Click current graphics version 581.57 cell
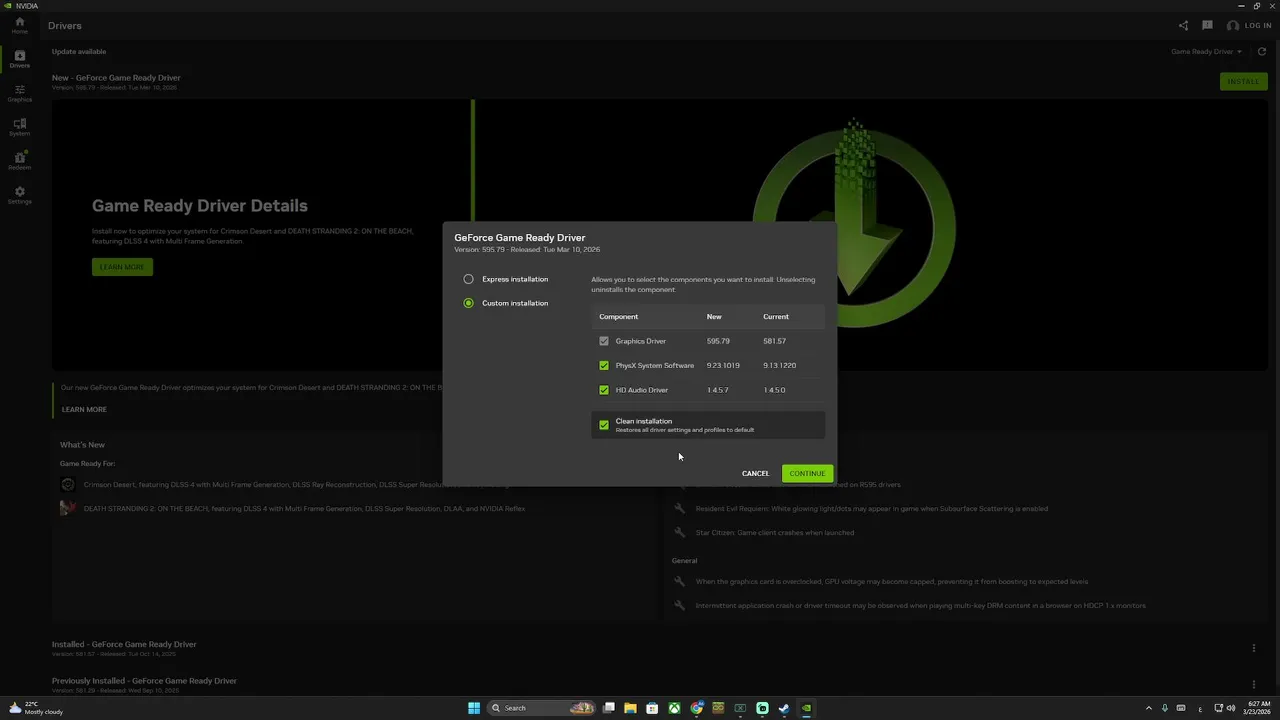Screen dimensions: 1280x720 click(x=774, y=341)
